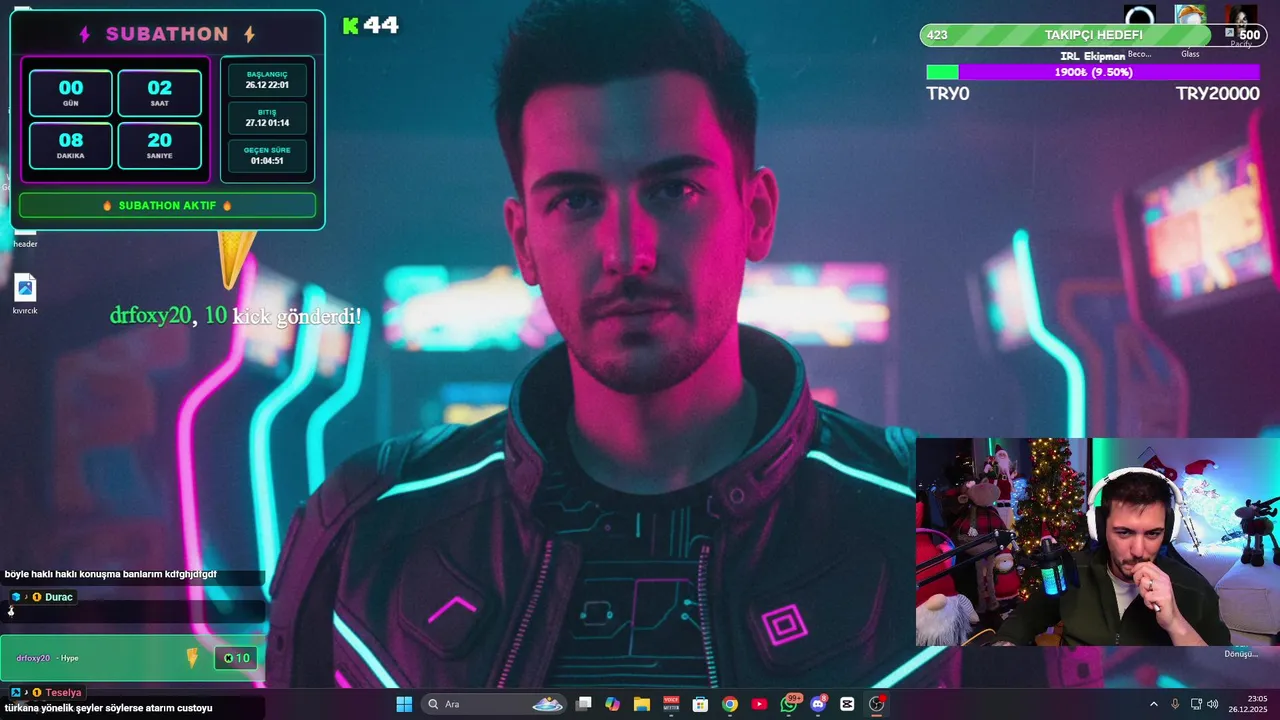
Task: Click the IRL Ekipman 1900₺ donation bar
Action: pos(1093,72)
